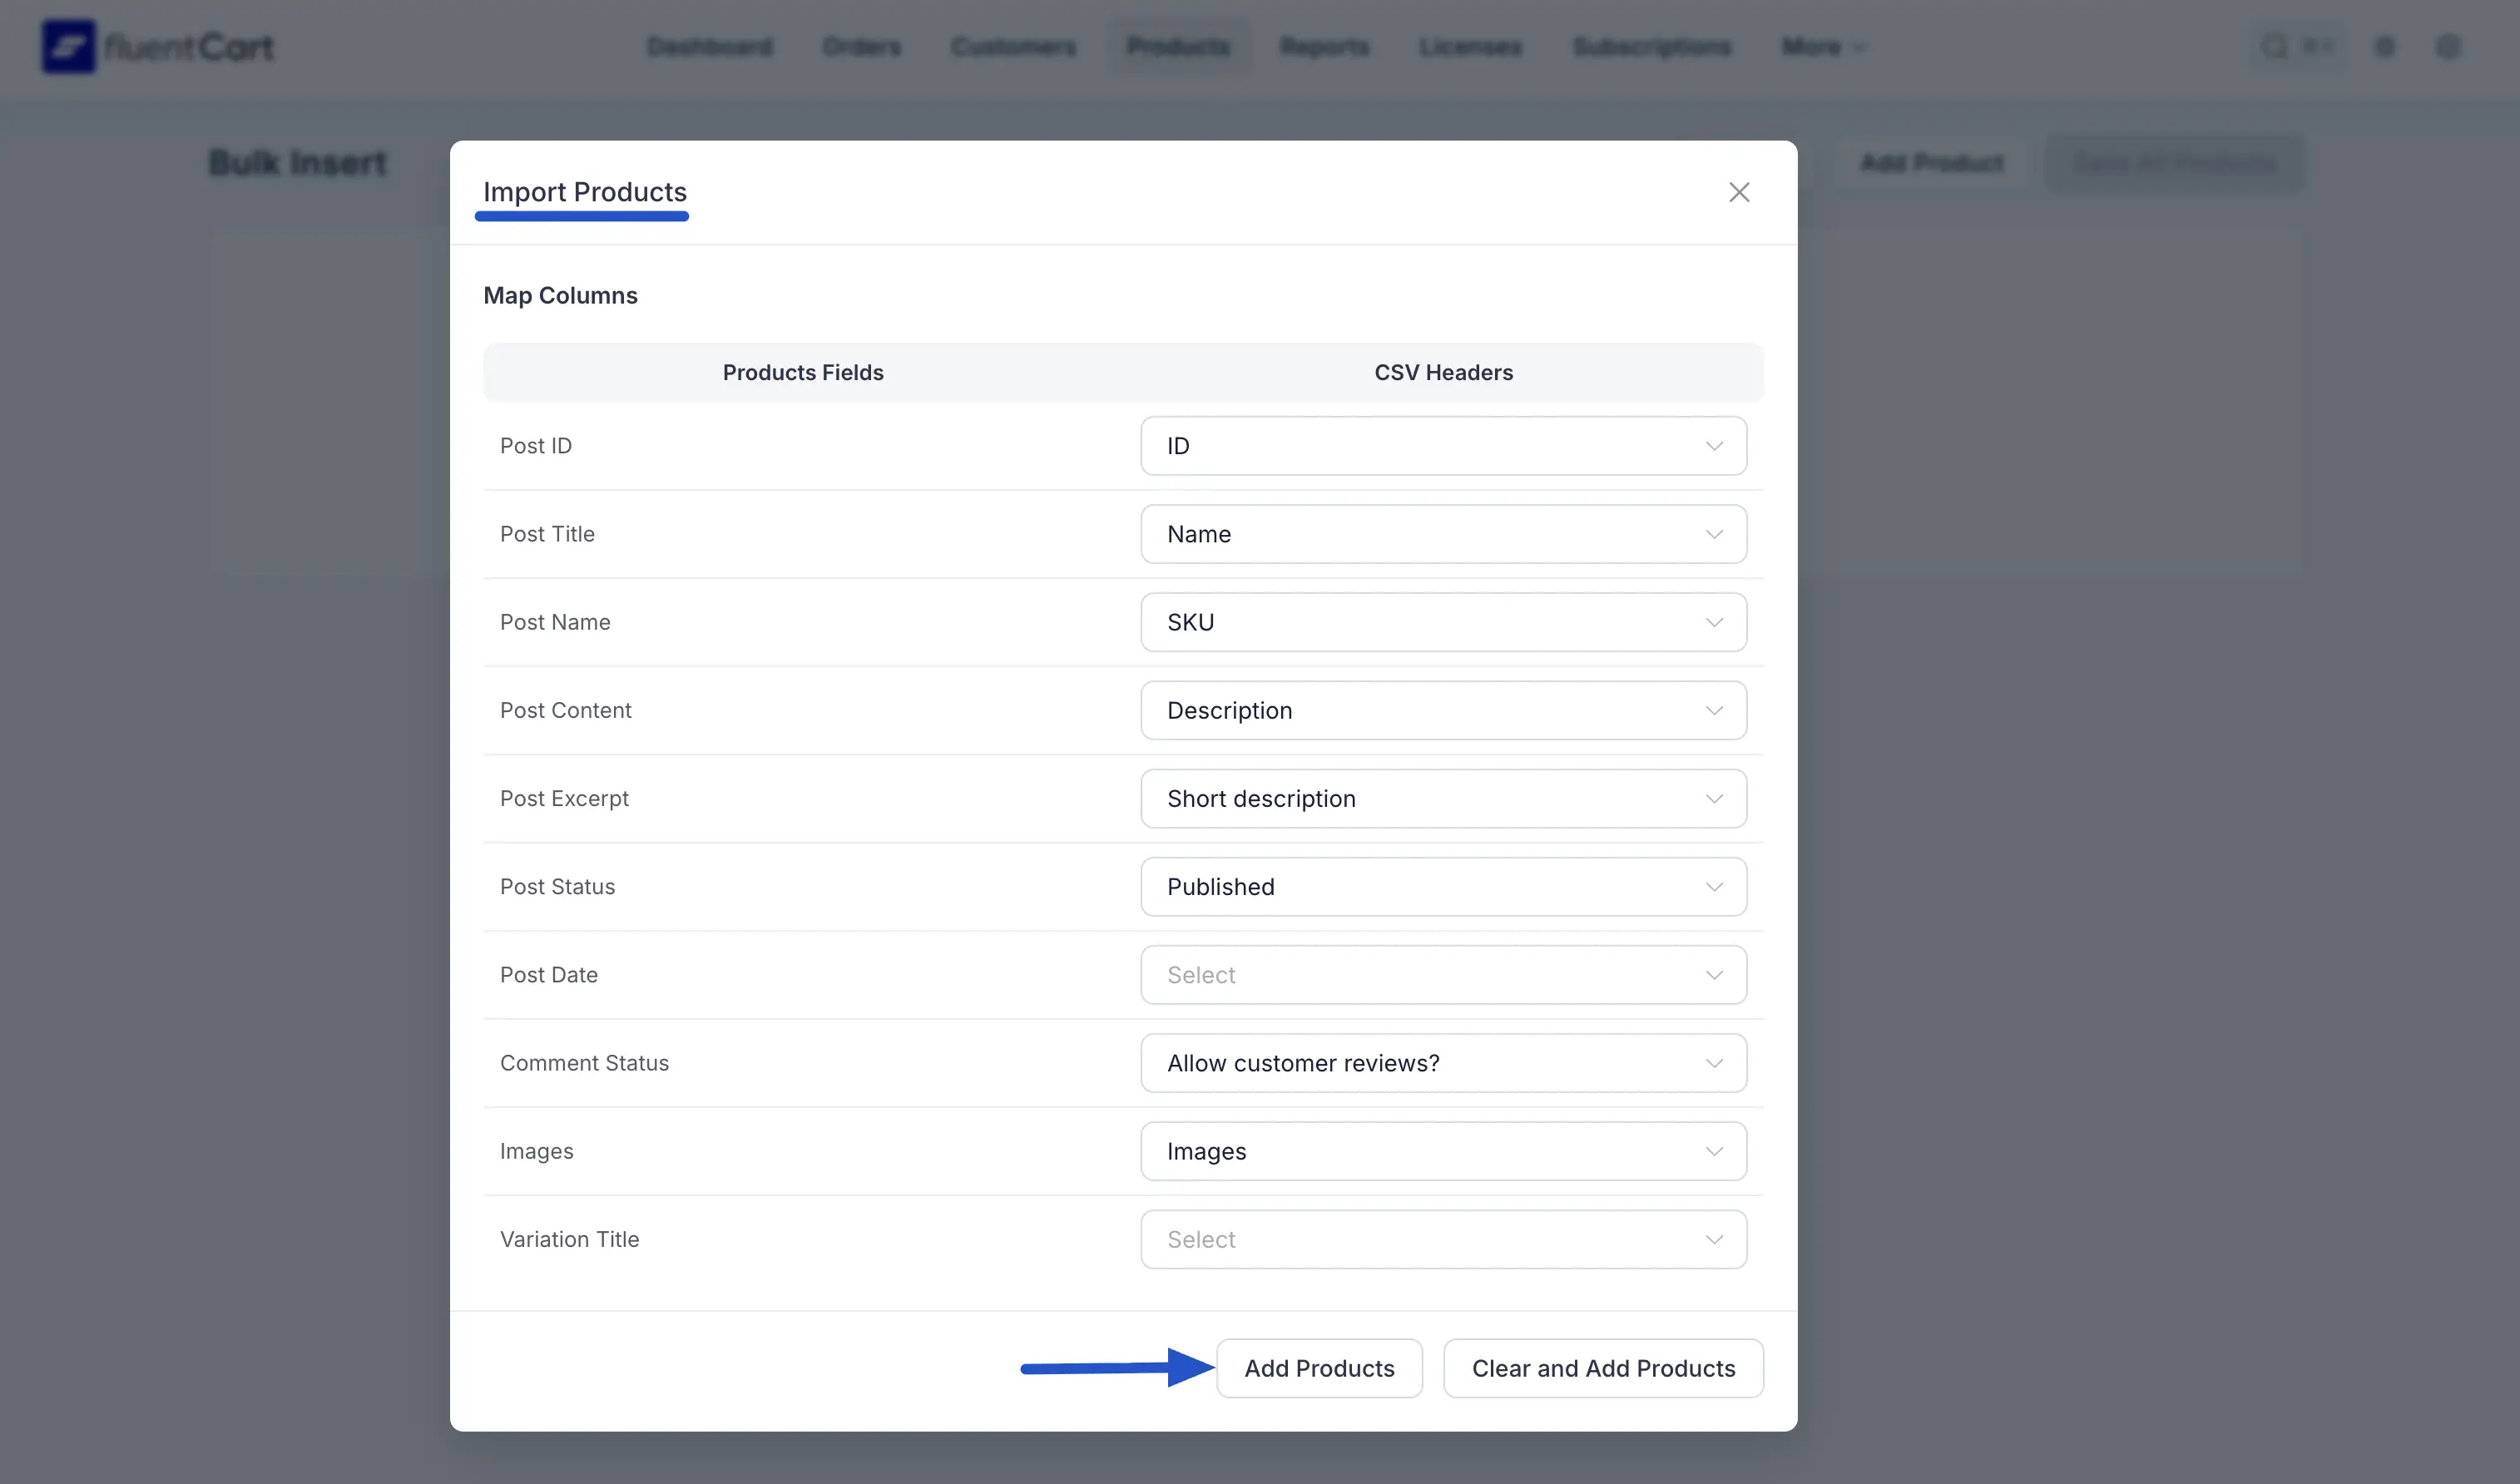This screenshot has height=1484, width=2520.
Task: Select a header for Variation Title
Action: click(1442, 1239)
